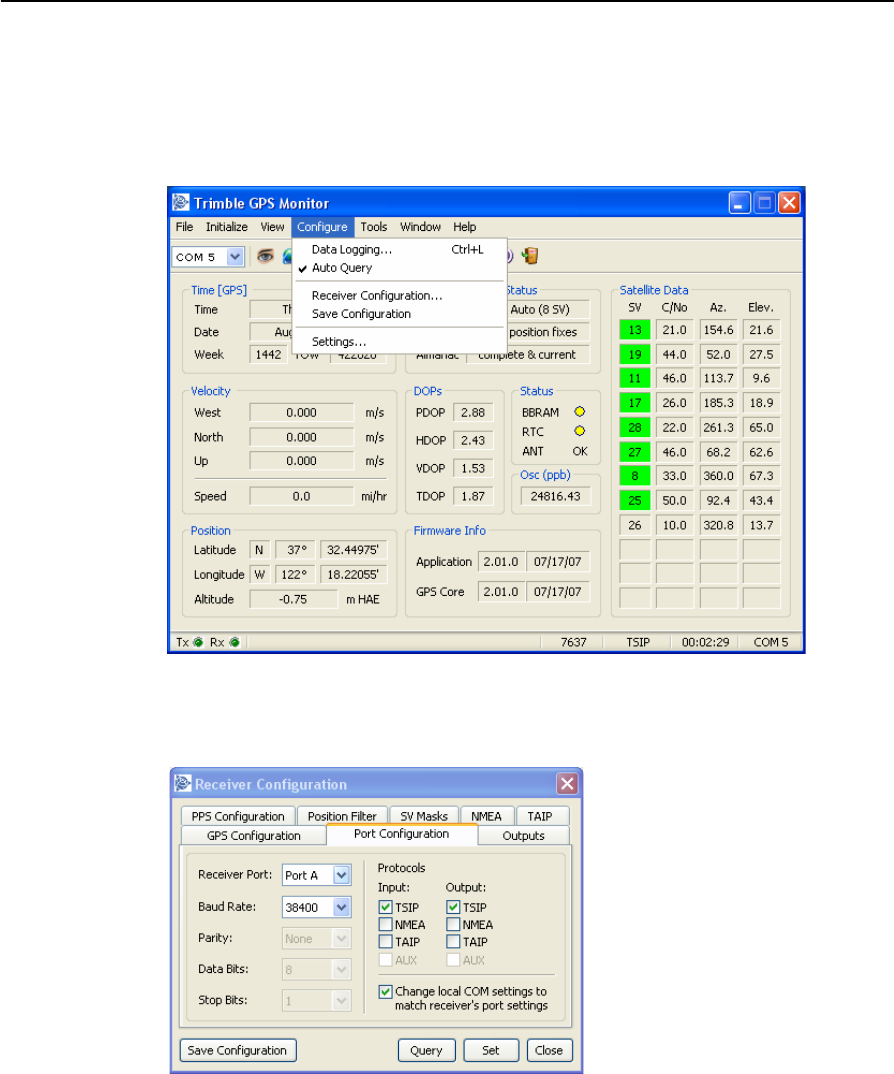Click the Tx green LED indicator

pyautogui.click(x=198, y=642)
